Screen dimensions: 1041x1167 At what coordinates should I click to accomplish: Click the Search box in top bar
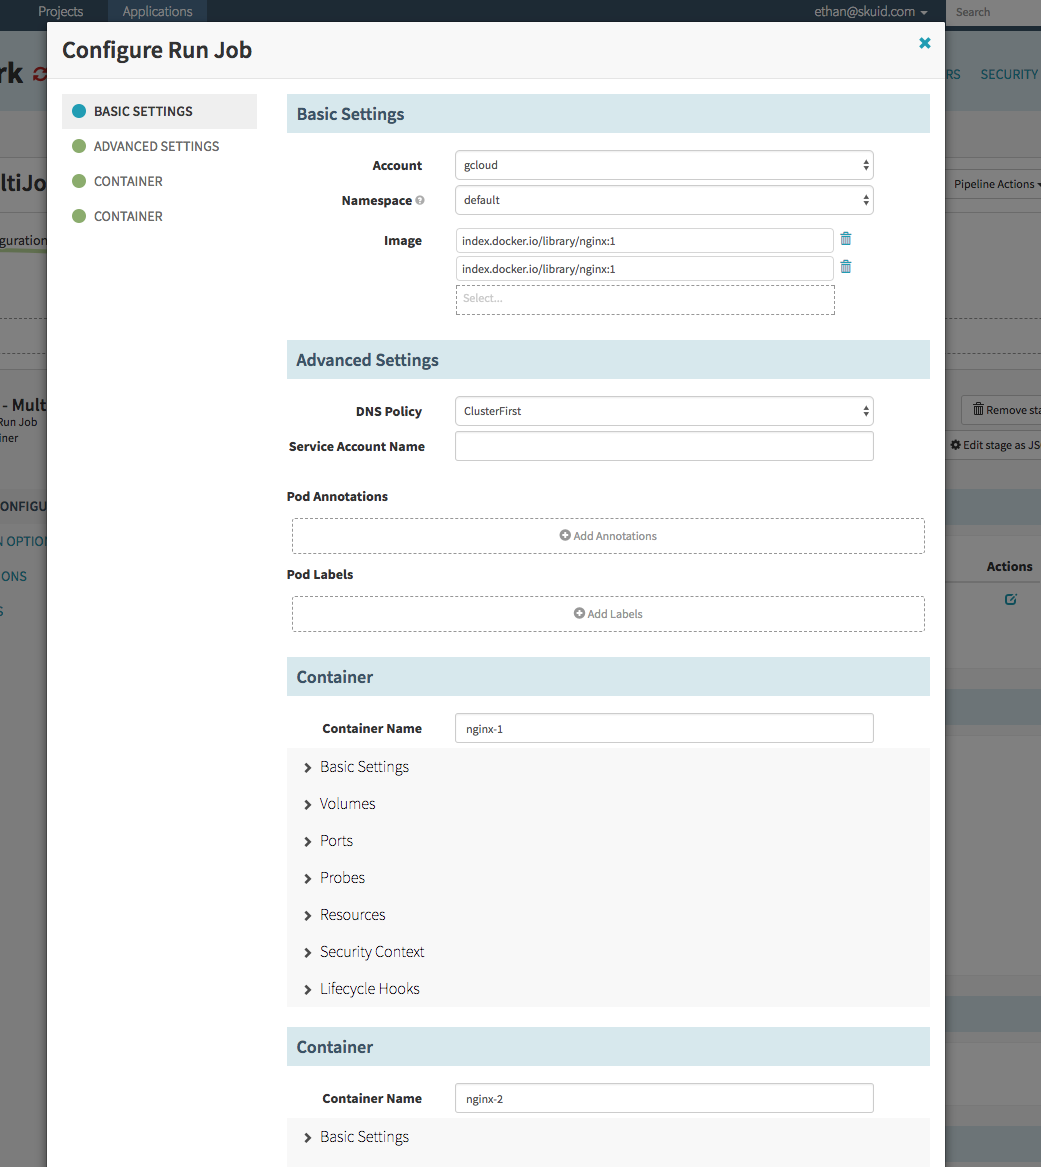993,12
